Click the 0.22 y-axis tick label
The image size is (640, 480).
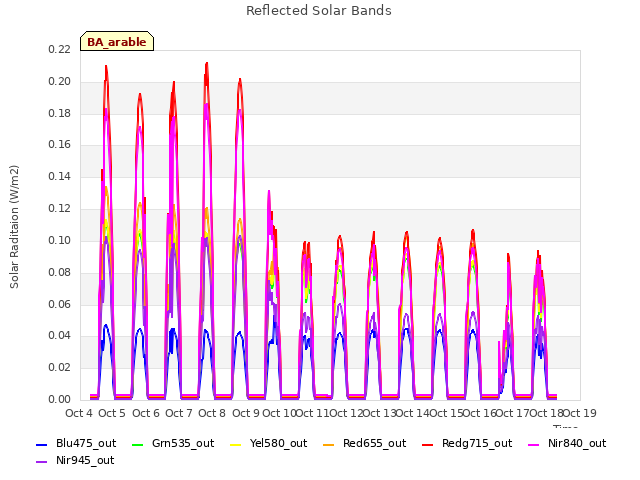[x=59, y=49]
